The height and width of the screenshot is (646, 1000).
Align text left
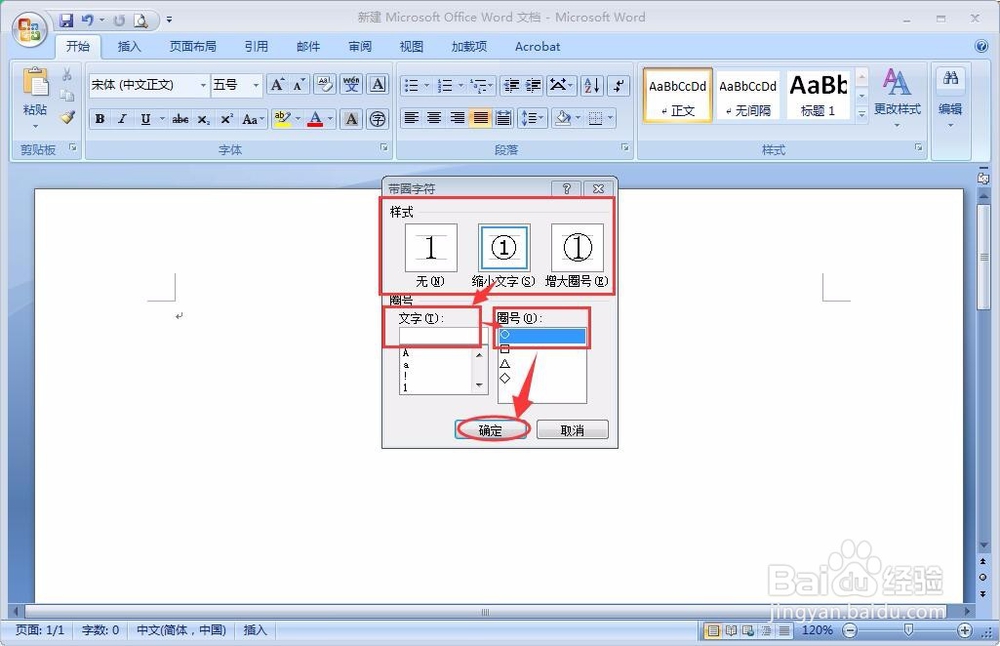point(411,118)
